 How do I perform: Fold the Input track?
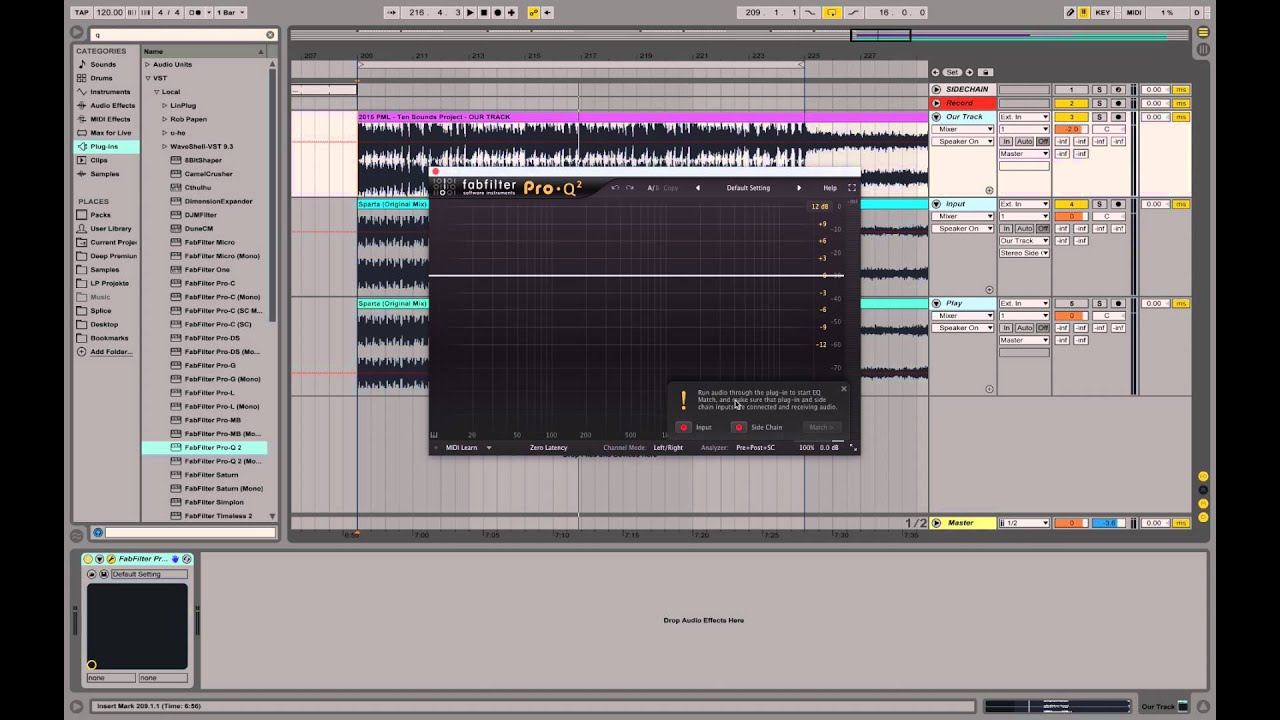pos(937,204)
